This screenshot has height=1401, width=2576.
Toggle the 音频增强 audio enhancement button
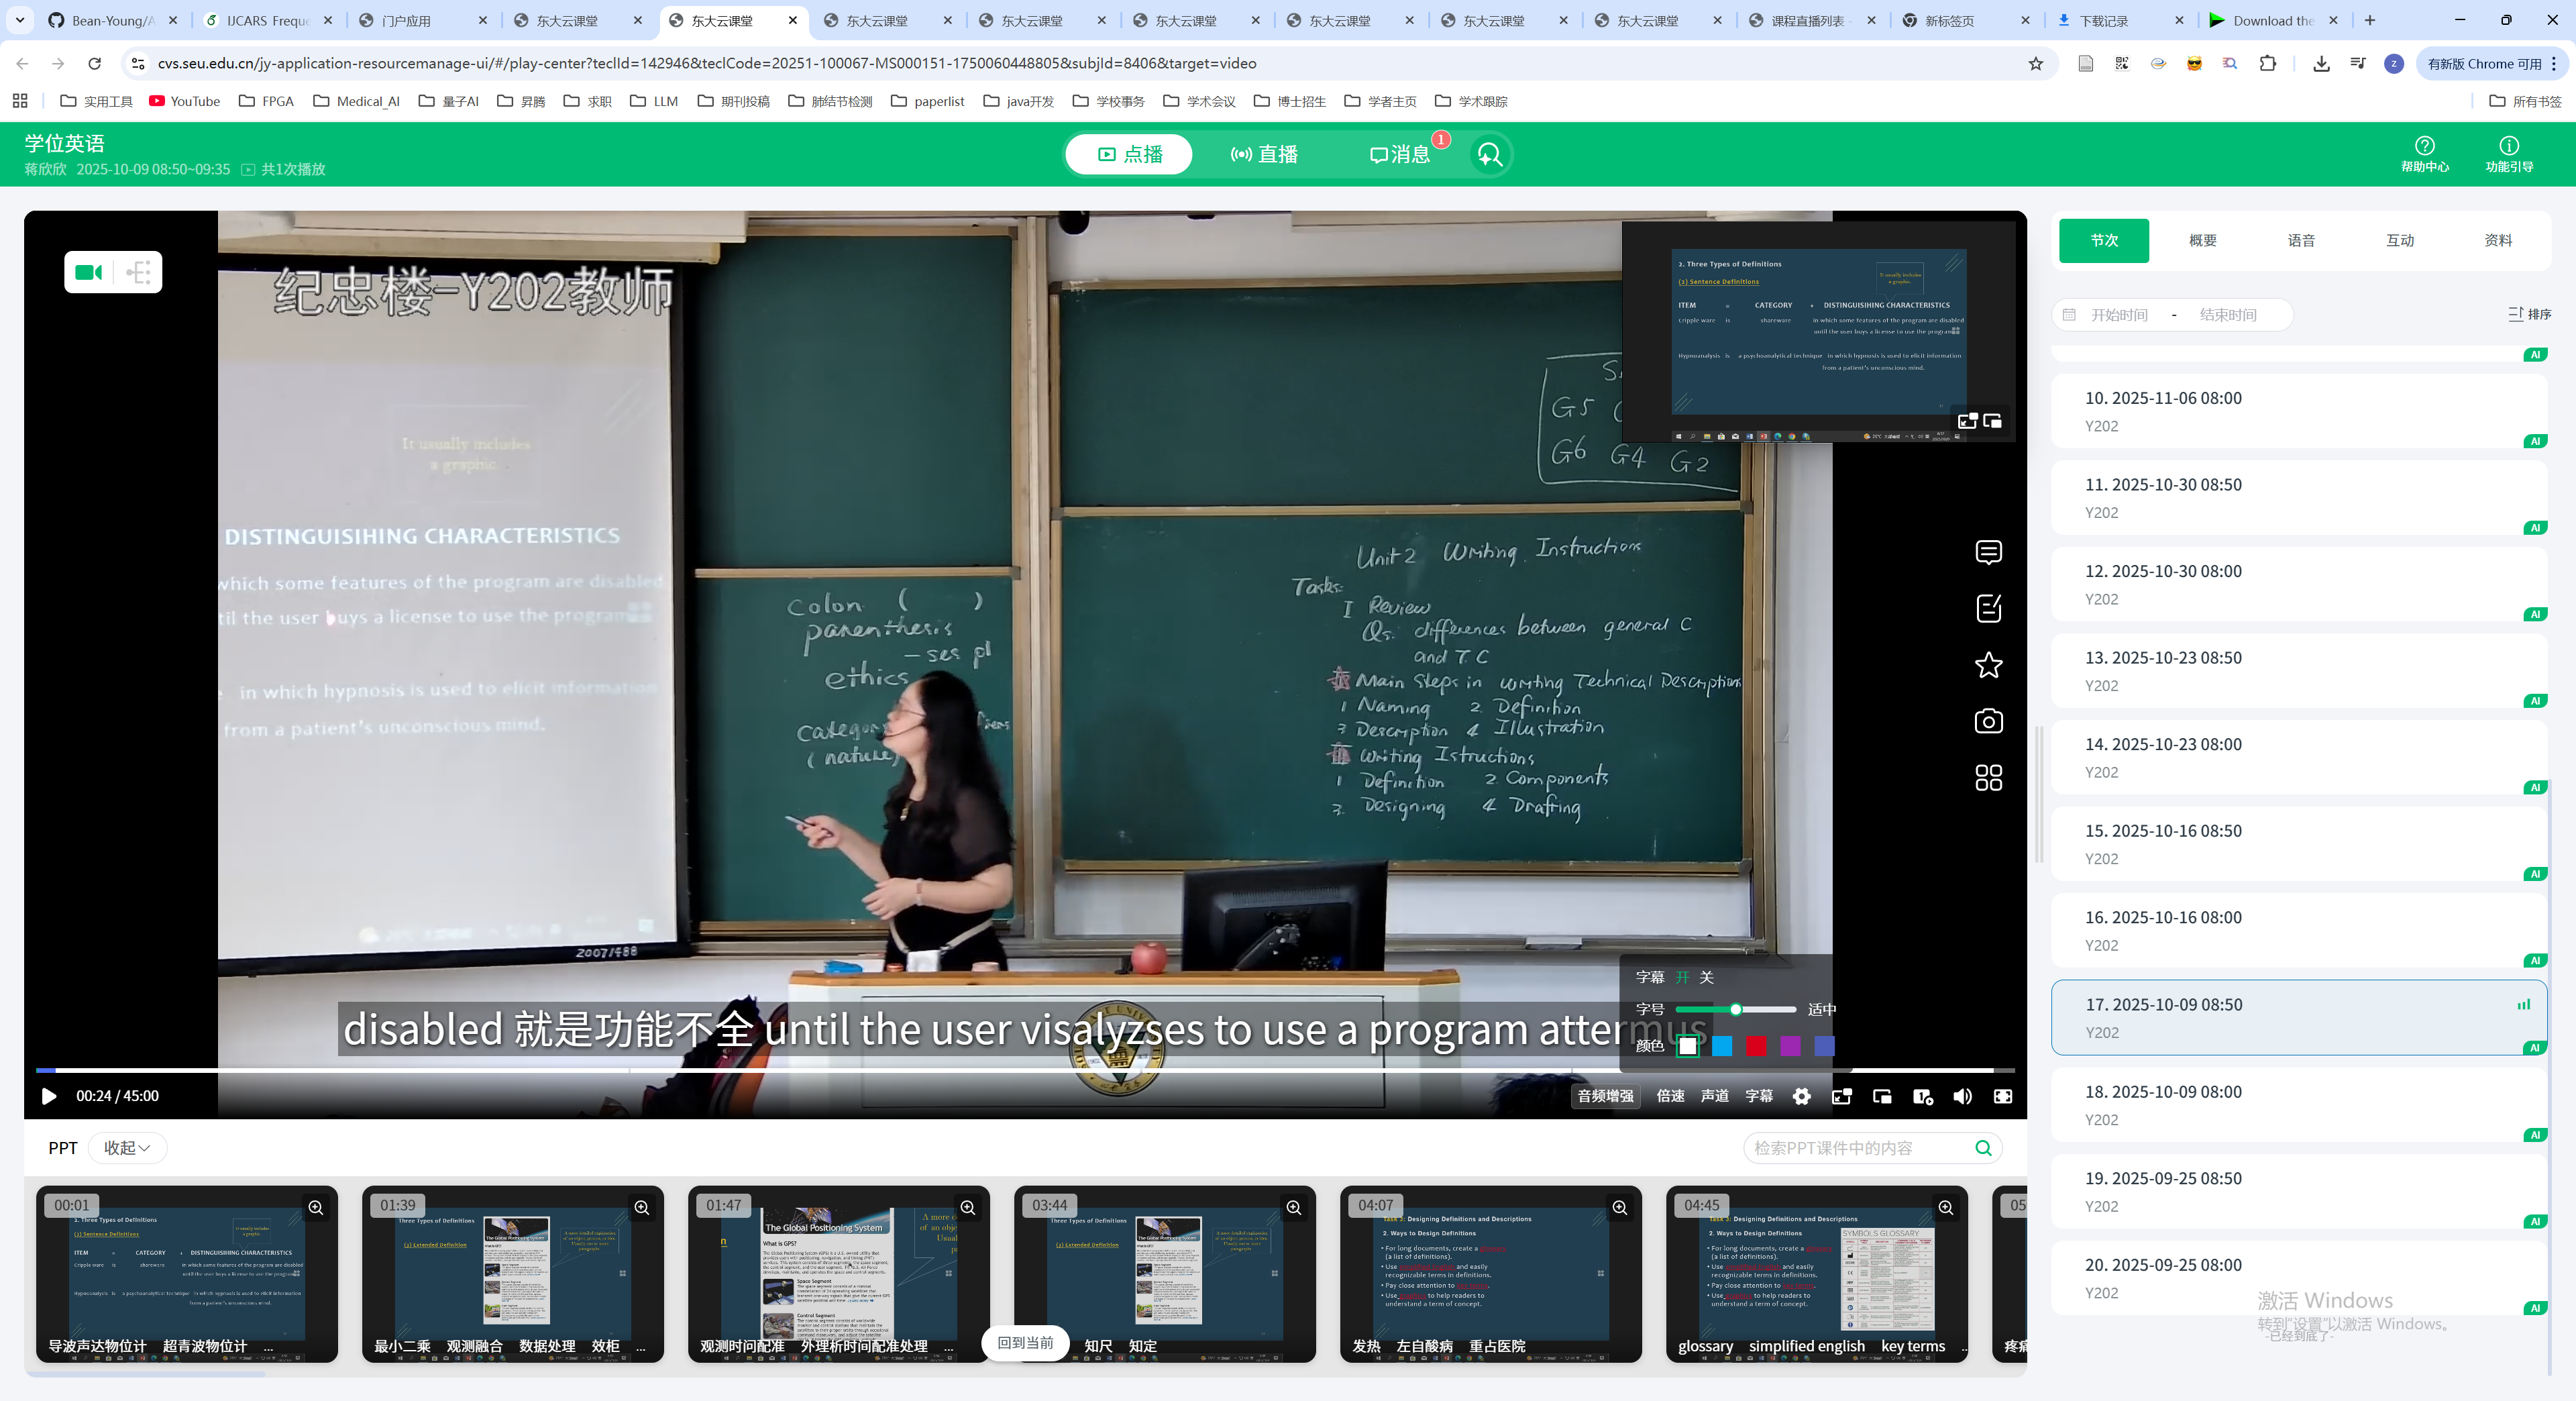point(1605,1096)
